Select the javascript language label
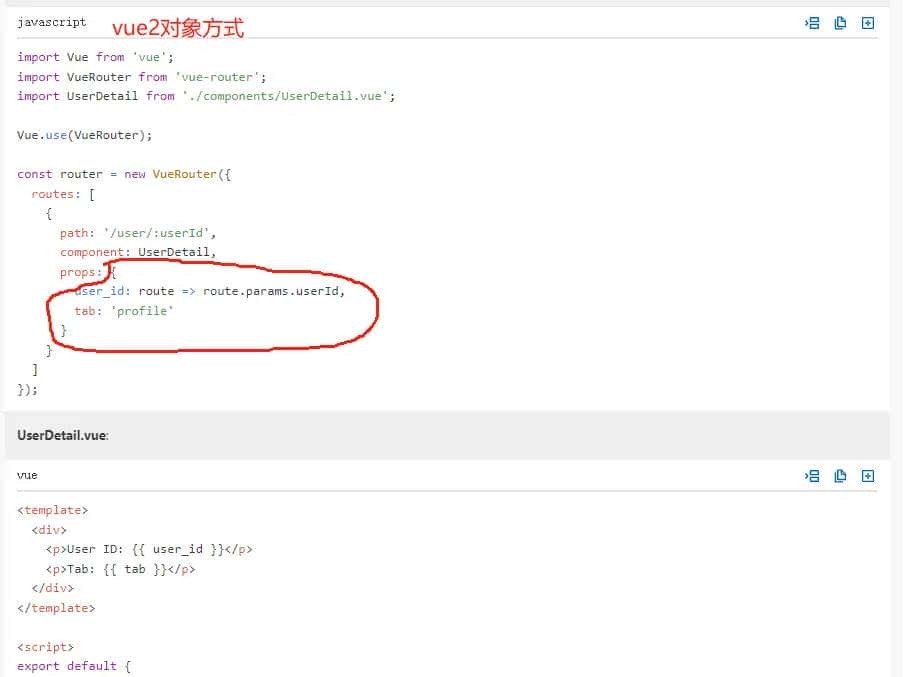Screen dimensions: 907x677 click(x=51, y=22)
